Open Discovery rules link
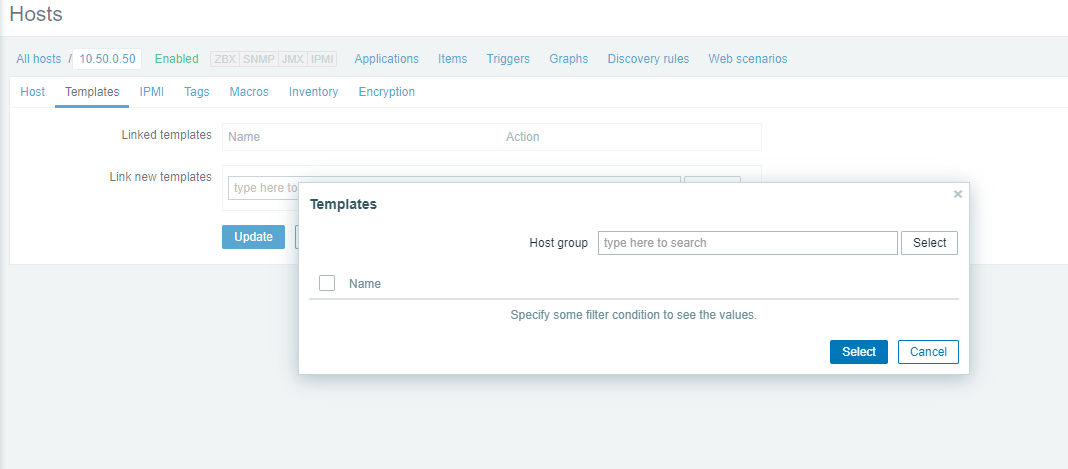Image resolution: width=1068 pixels, height=469 pixels. pos(648,59)
